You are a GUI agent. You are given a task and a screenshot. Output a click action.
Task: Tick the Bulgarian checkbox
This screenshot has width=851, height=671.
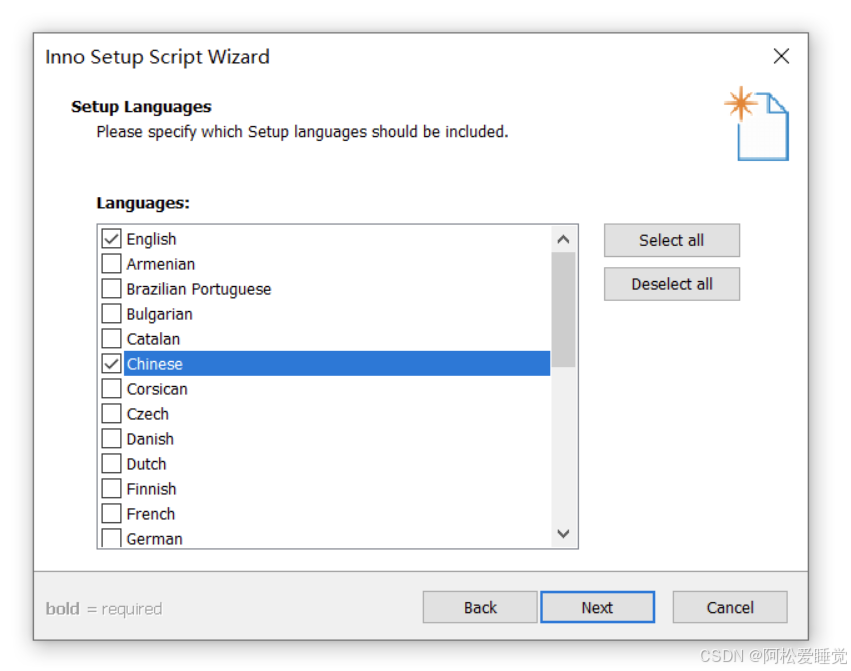point(111,313)
